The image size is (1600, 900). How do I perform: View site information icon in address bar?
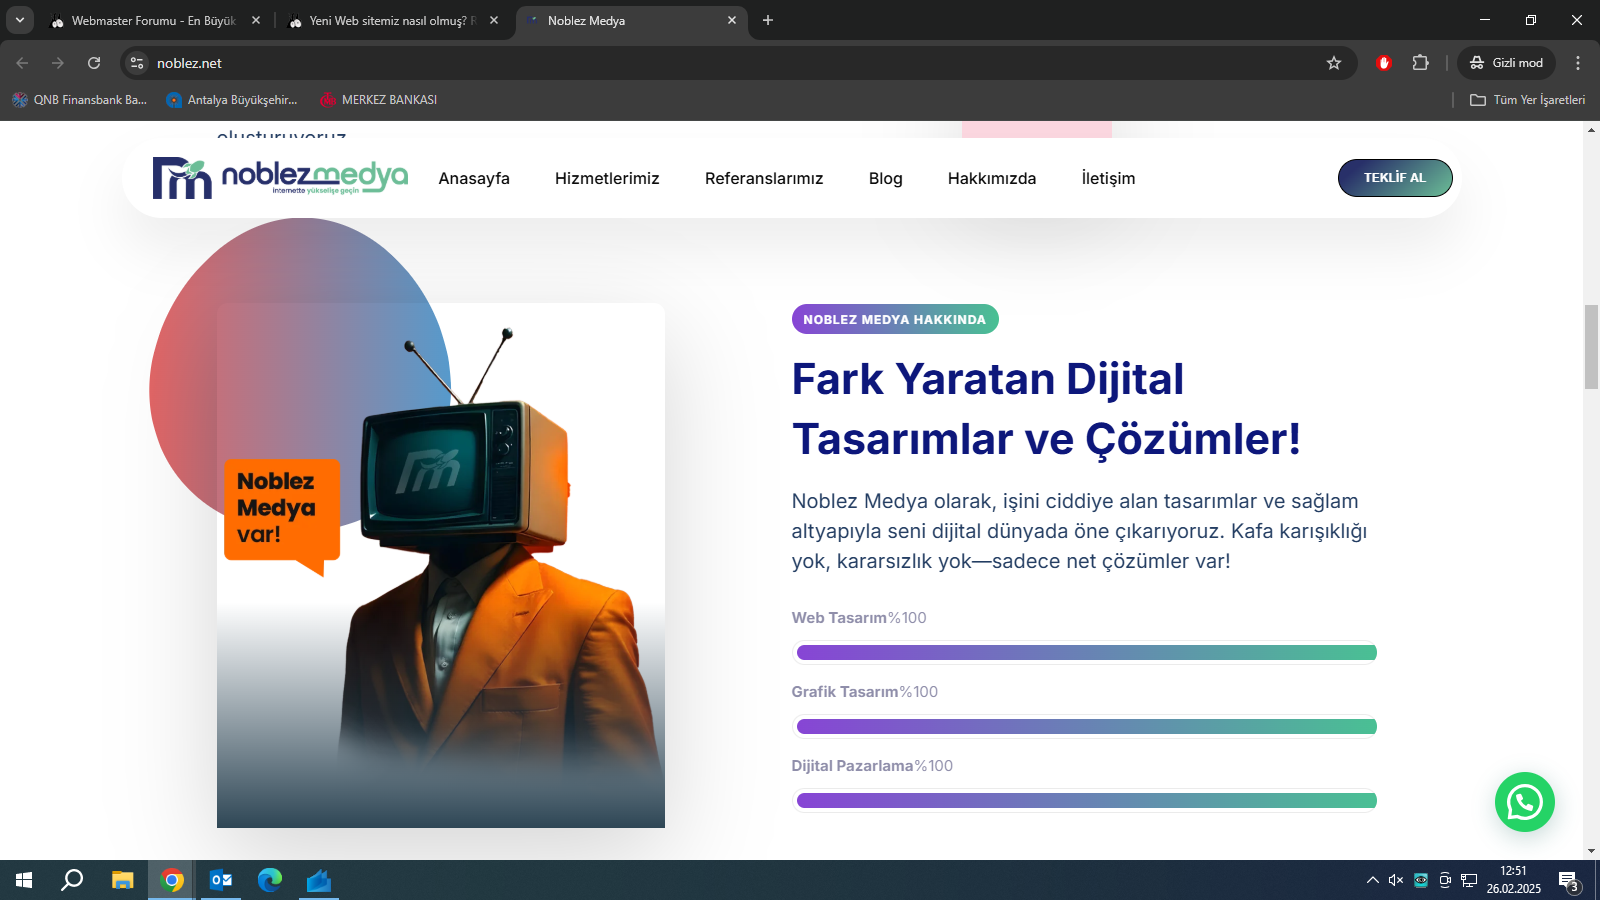[137, 63]
